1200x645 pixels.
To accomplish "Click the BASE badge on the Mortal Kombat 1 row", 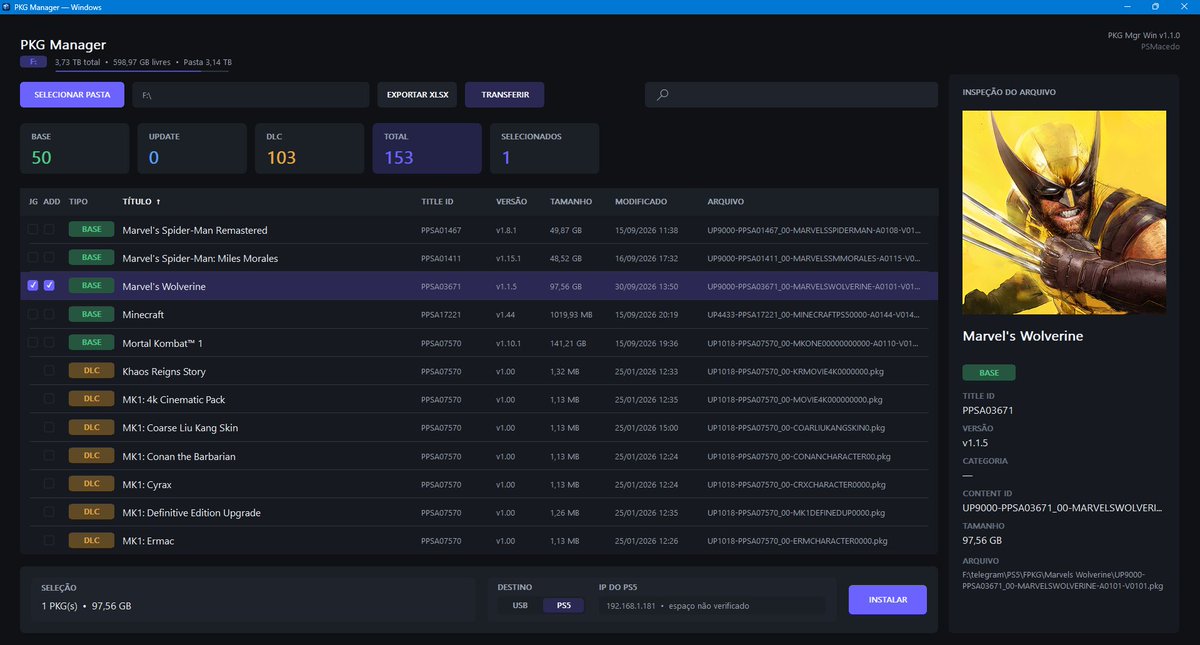I will (91, 342).
